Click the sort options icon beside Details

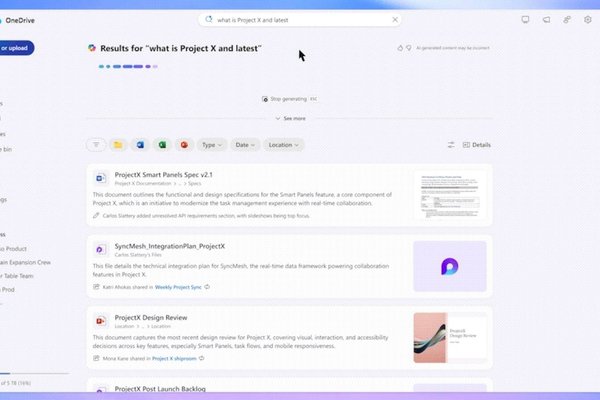pos(451,145)
